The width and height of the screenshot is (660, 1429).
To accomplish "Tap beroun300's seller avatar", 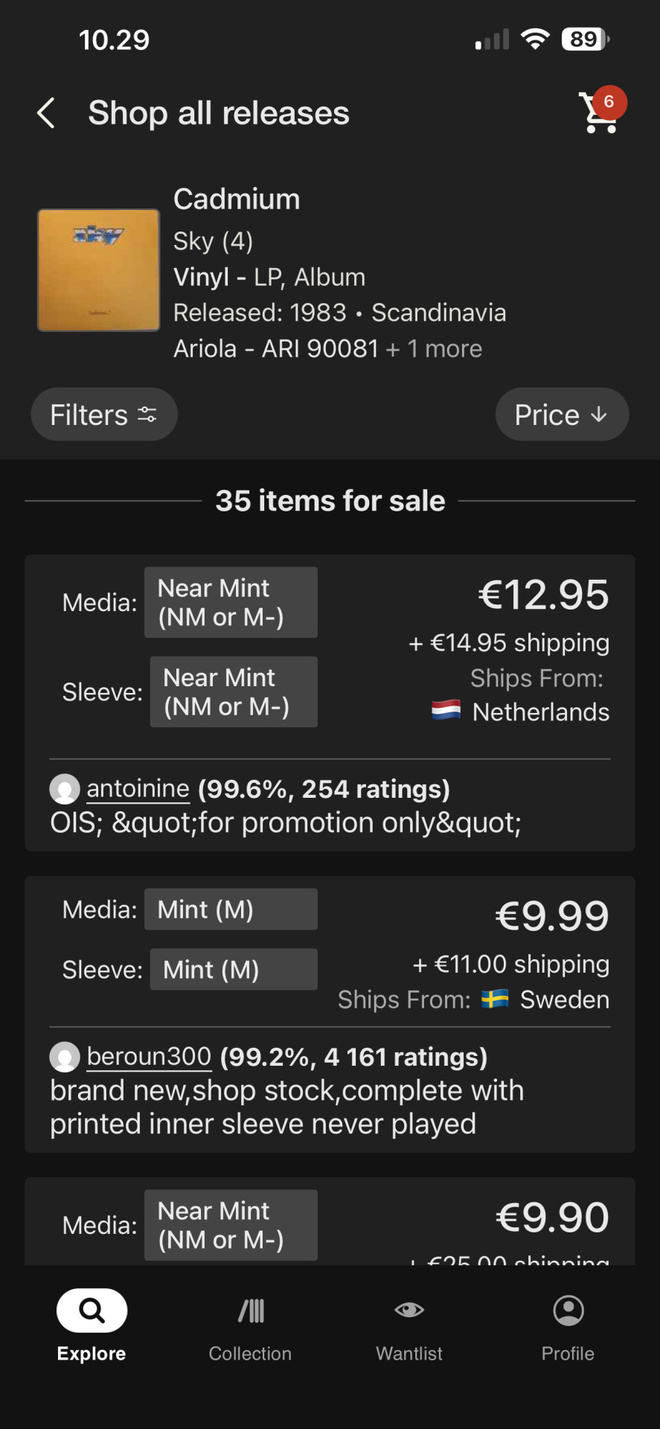I will pos(65,1057).
